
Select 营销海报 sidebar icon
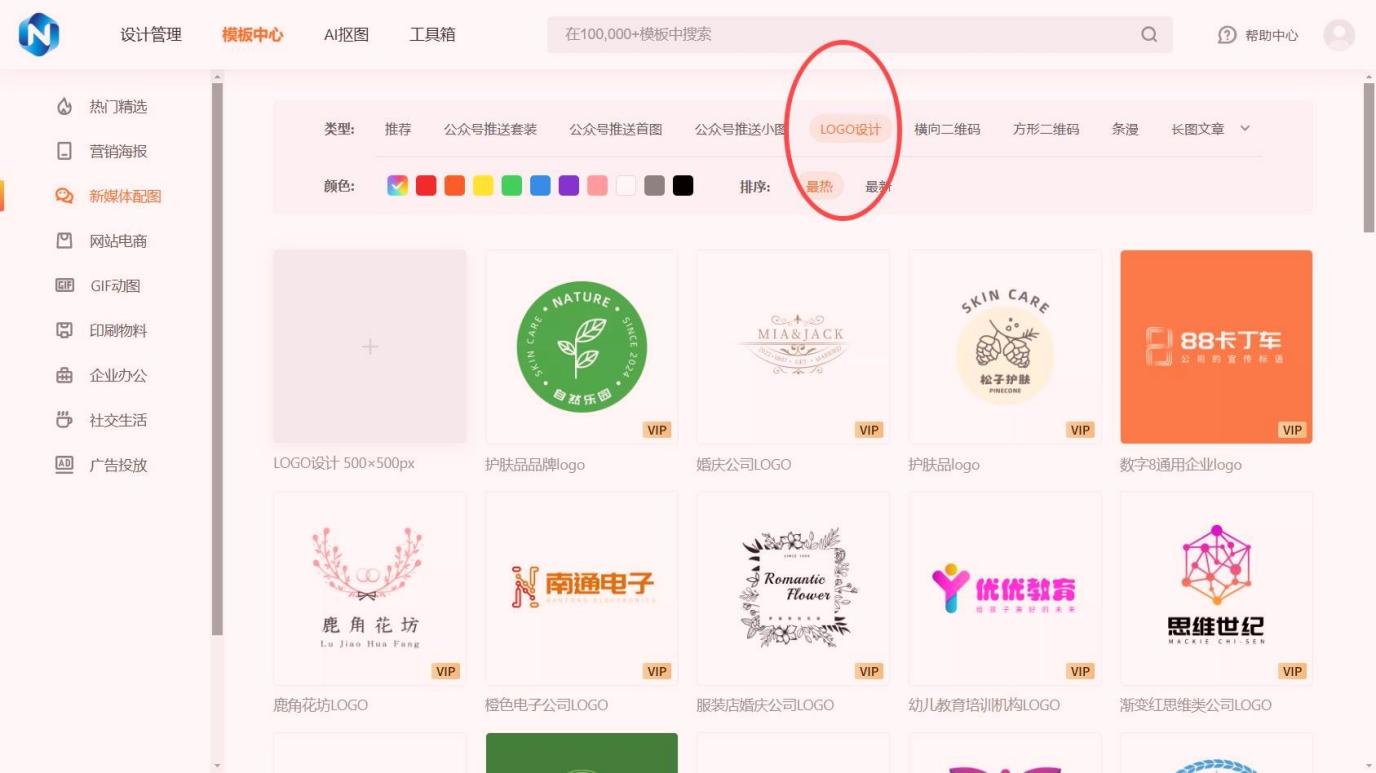click(x=64, y=151)
